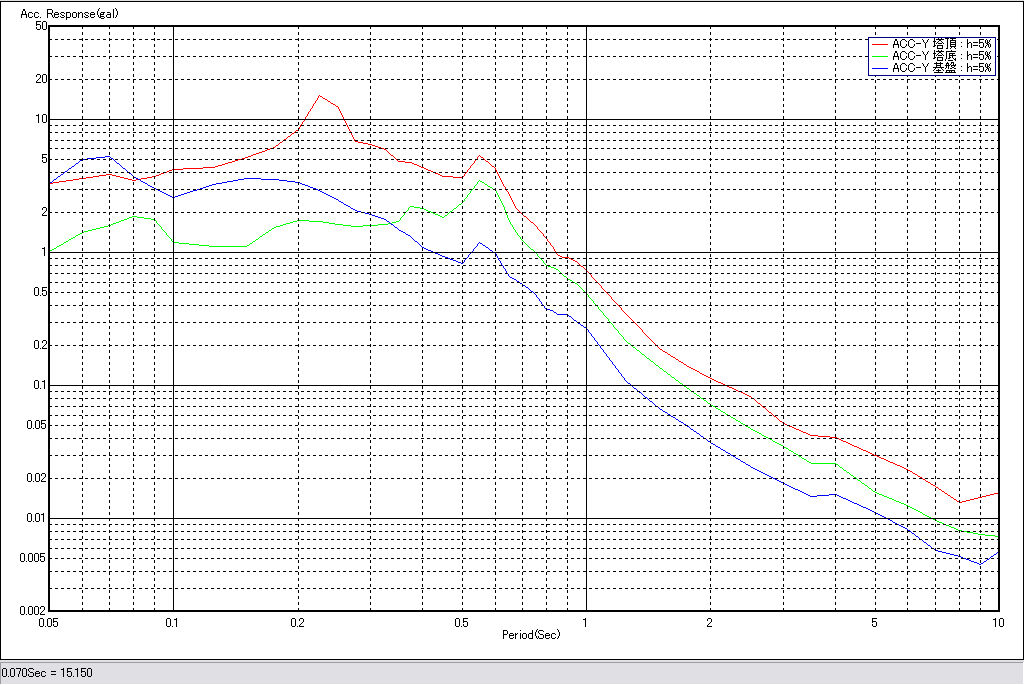Image resolution: width=1024 pixels, height=685 pixels.
Task: Click the status bar reading 0.070Sec = 15.150
Action: (47, 673)
